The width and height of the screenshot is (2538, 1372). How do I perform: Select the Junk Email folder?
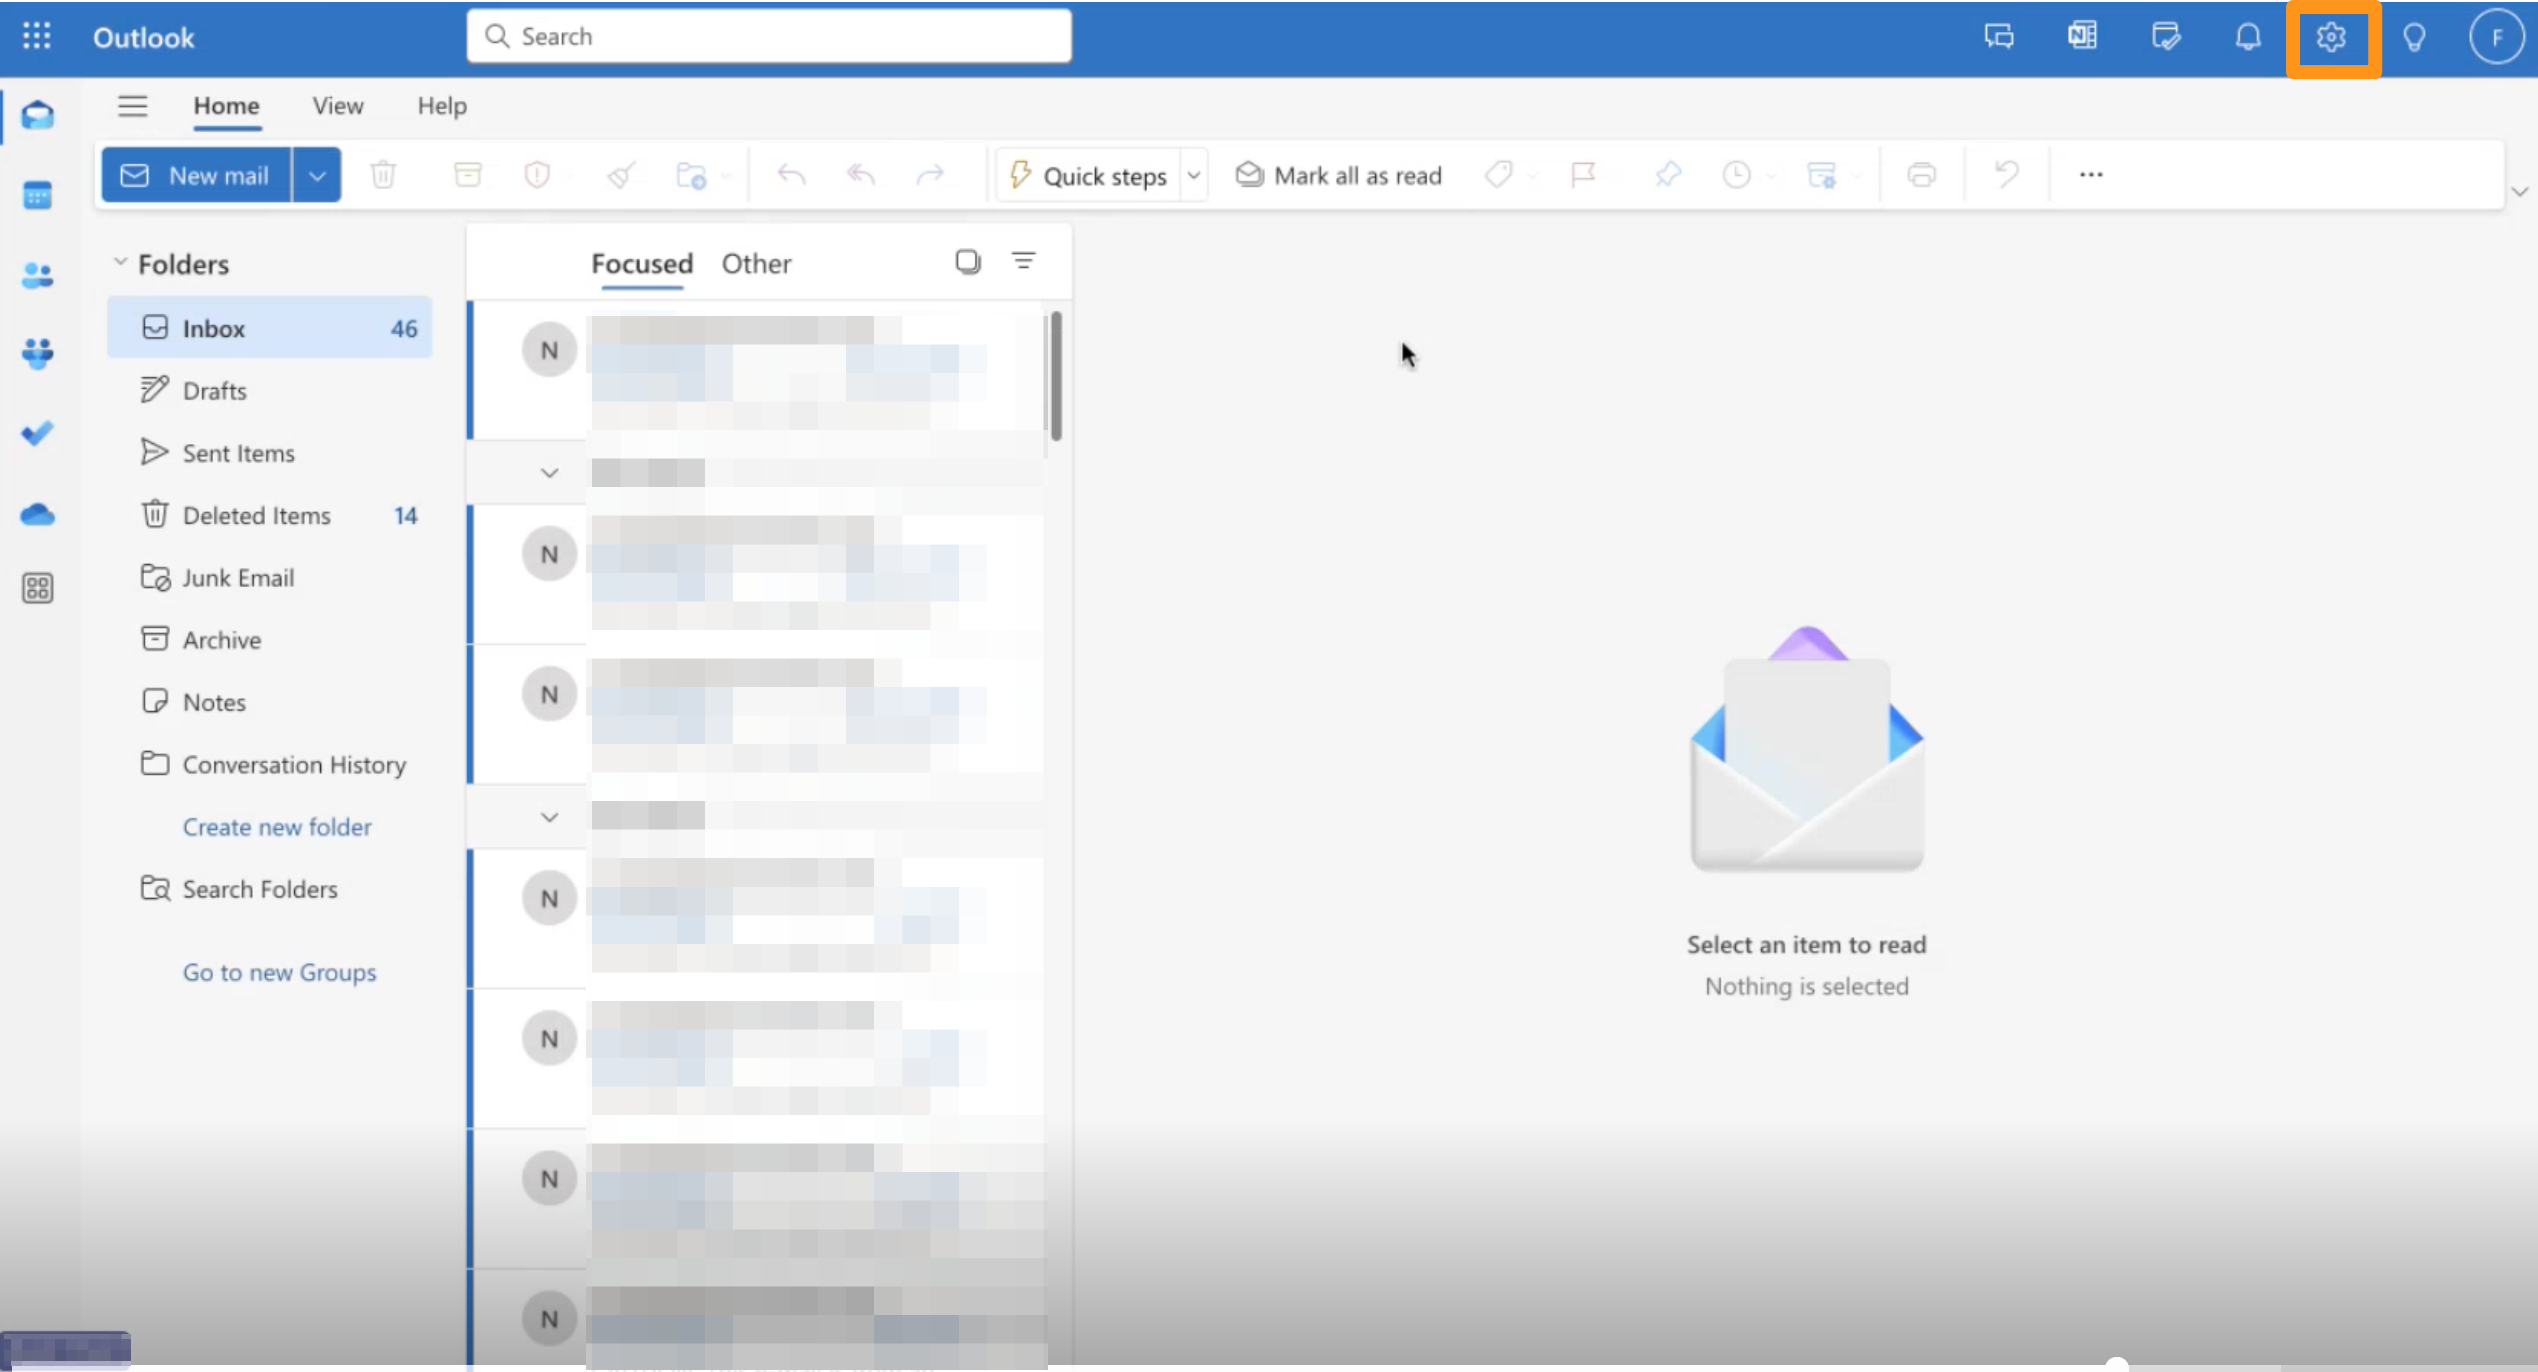(270, 578)
